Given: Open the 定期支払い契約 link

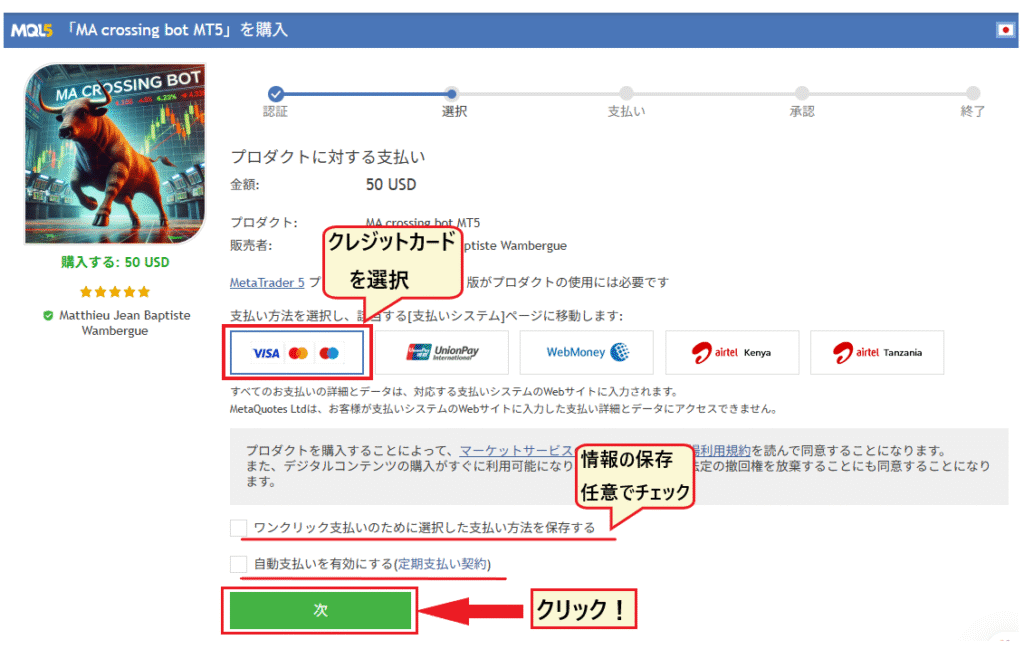Looking at the screenshot, I should (x=442, y=564).
